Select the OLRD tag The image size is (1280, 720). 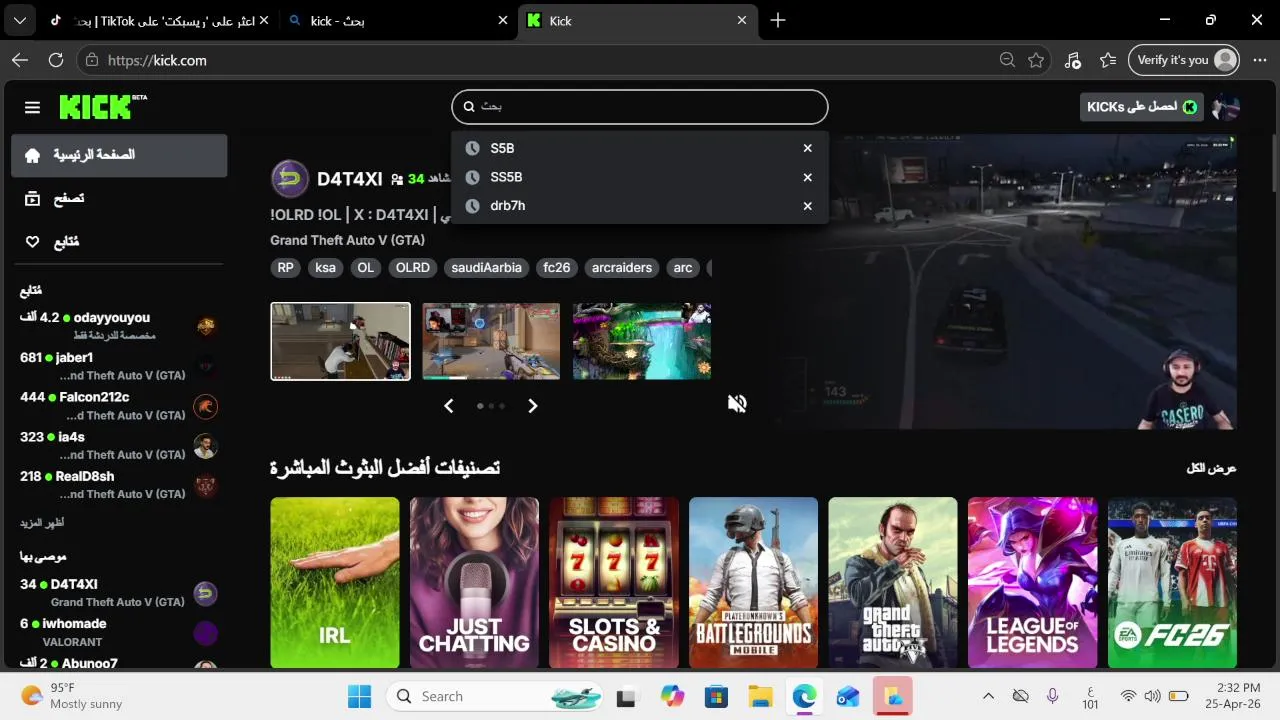click(412, 268)
